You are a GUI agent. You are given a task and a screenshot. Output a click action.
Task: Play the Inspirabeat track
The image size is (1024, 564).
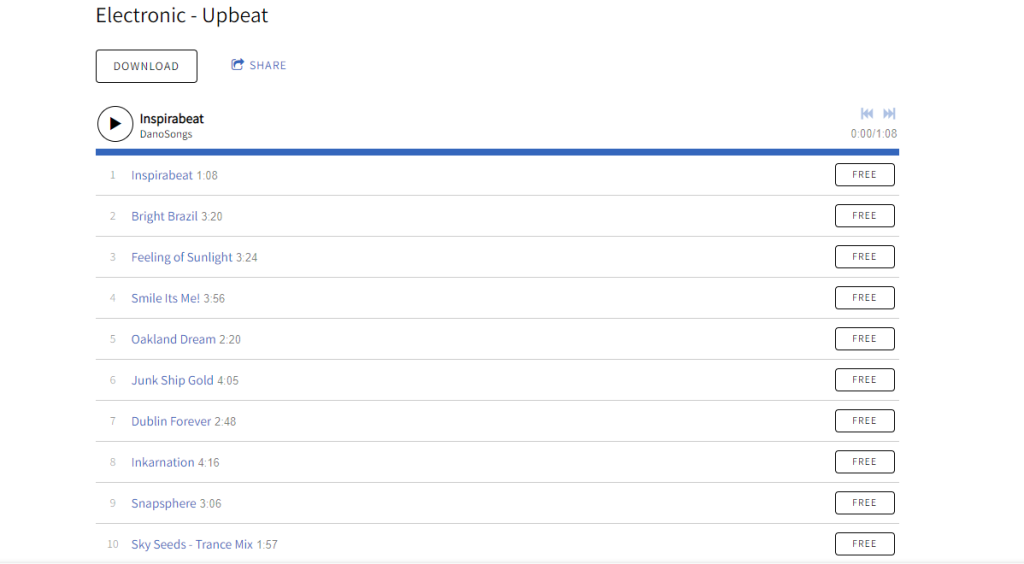(x=115, y=124)
